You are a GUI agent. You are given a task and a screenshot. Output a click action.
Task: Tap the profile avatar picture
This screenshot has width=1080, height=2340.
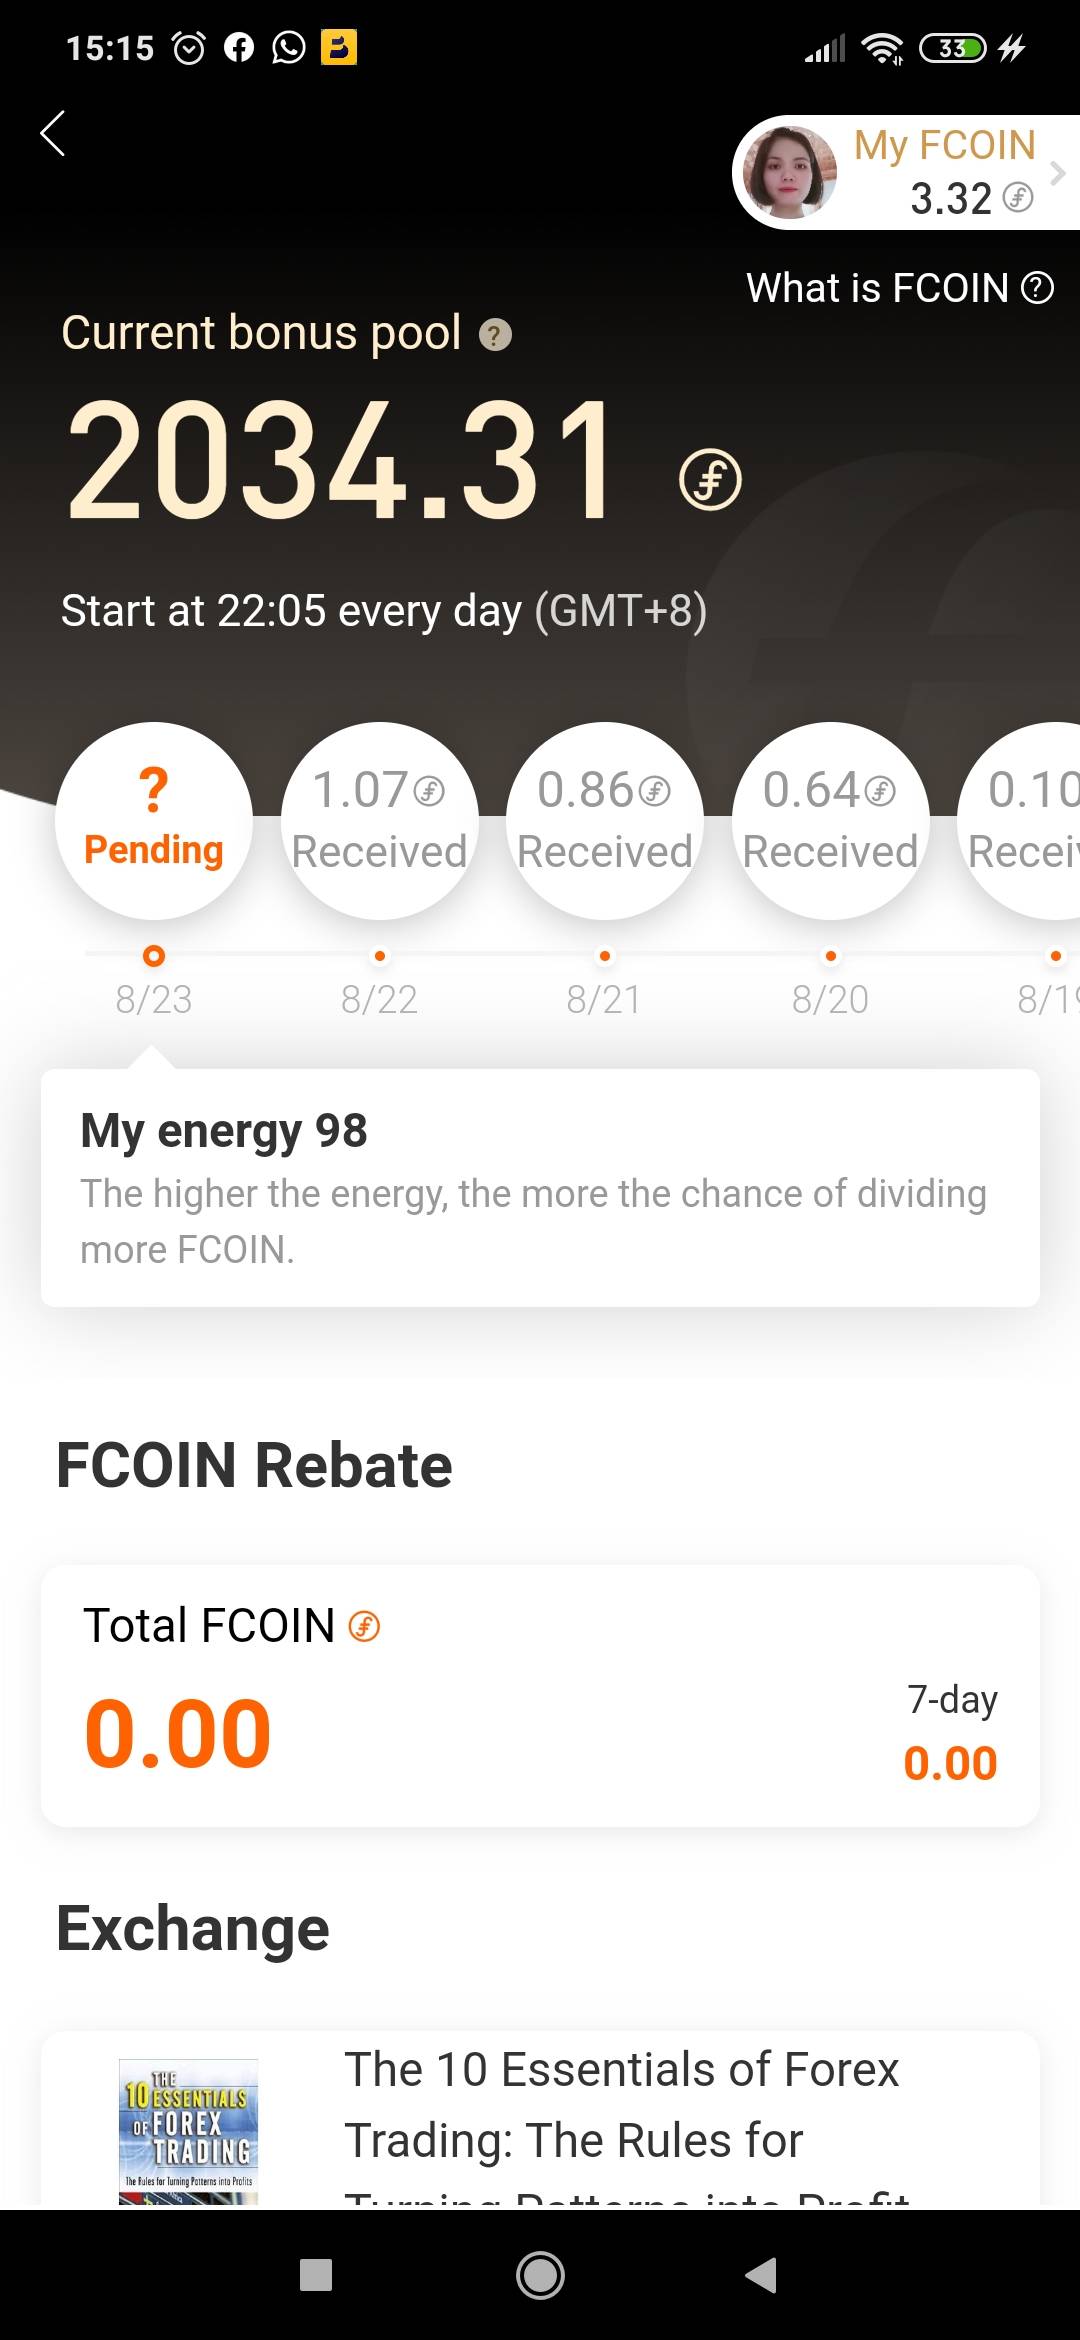tap(789, 172)
